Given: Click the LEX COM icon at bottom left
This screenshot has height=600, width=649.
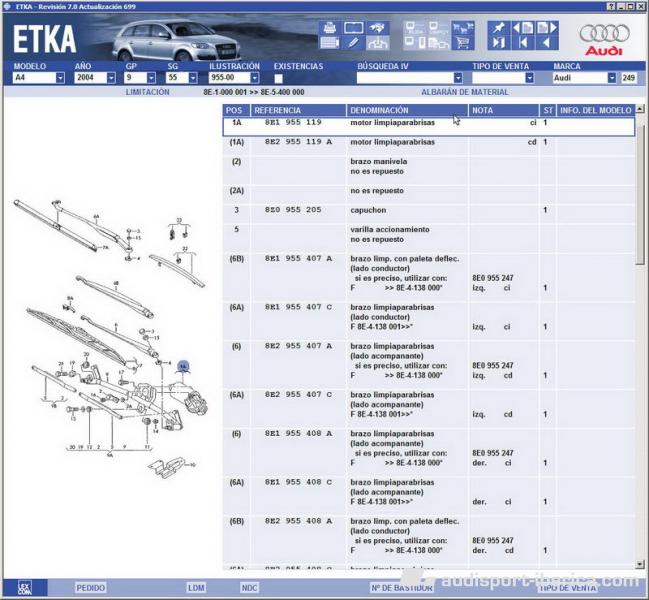Looking at the screenshot, I should click(24, 588).
